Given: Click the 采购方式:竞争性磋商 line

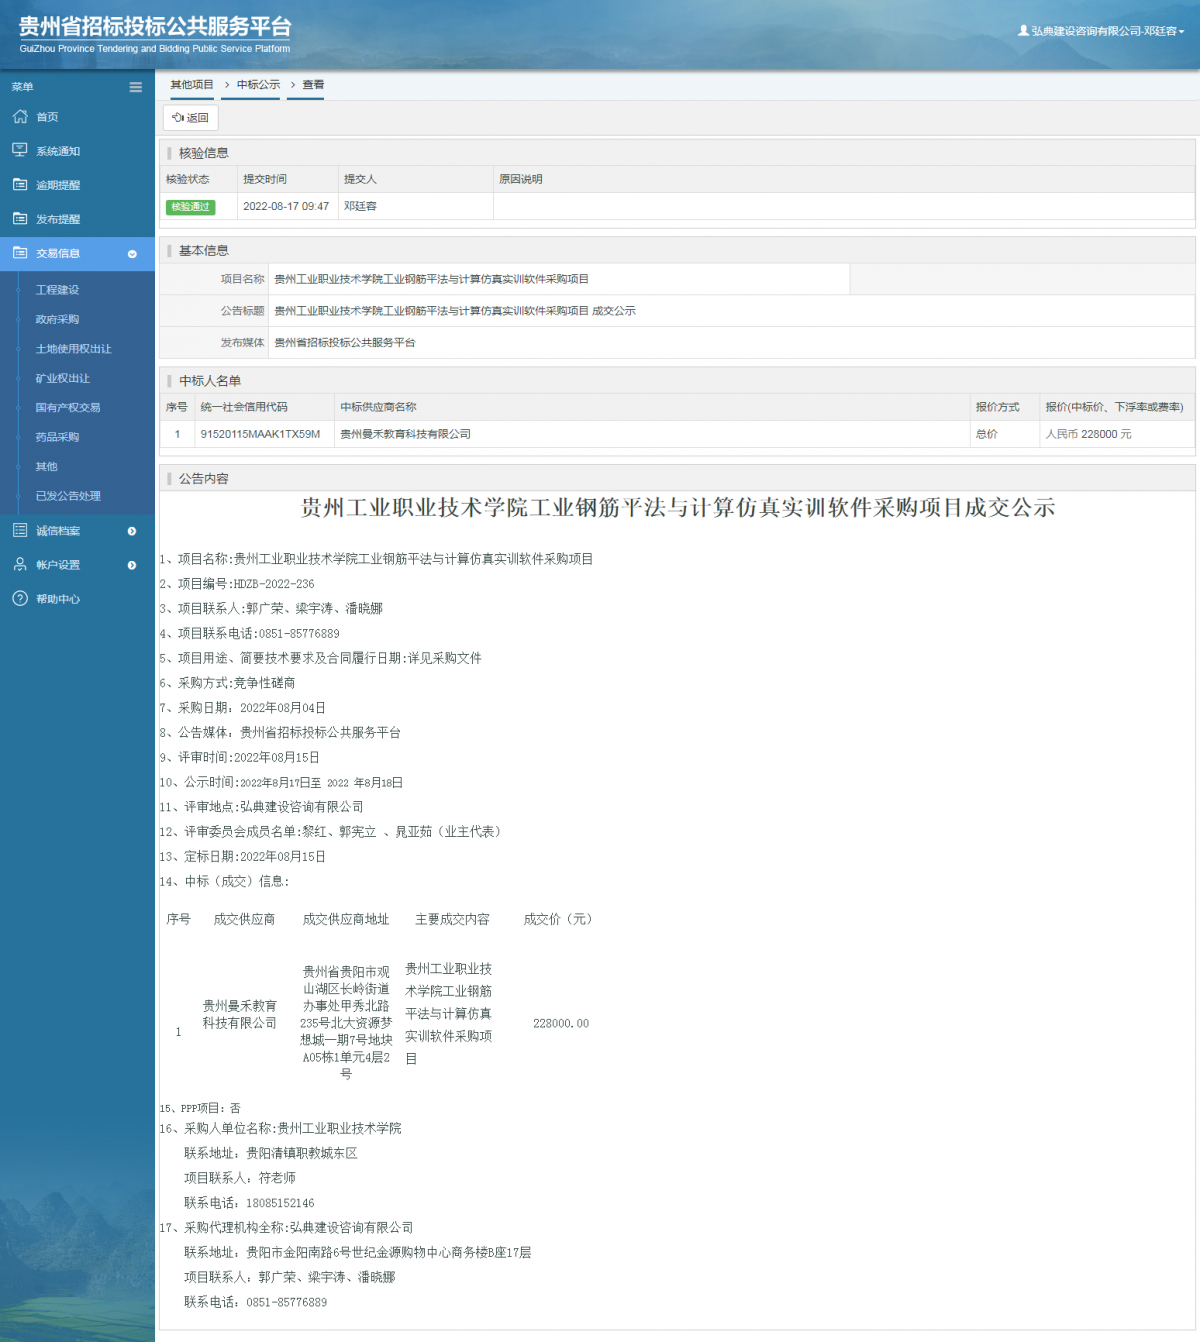Looking at the screenshot, I should (228, 683).
